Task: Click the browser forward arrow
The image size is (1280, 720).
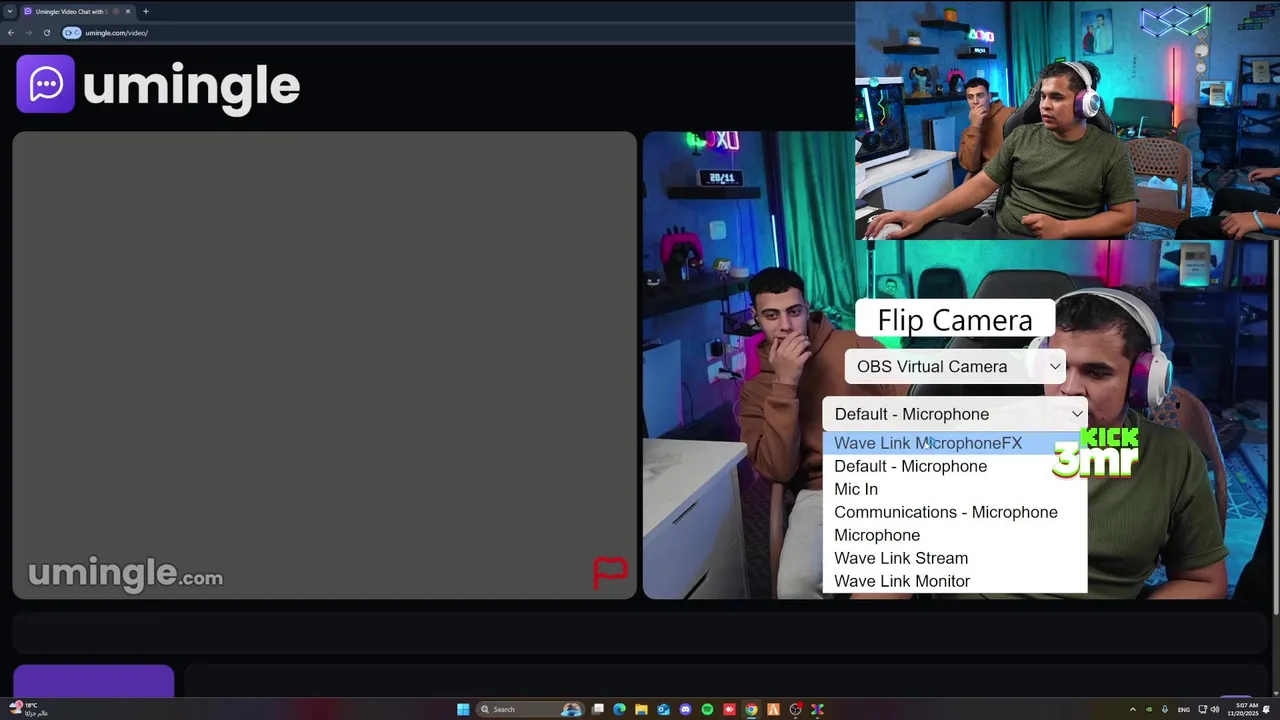Action: [x=28, y=33]
